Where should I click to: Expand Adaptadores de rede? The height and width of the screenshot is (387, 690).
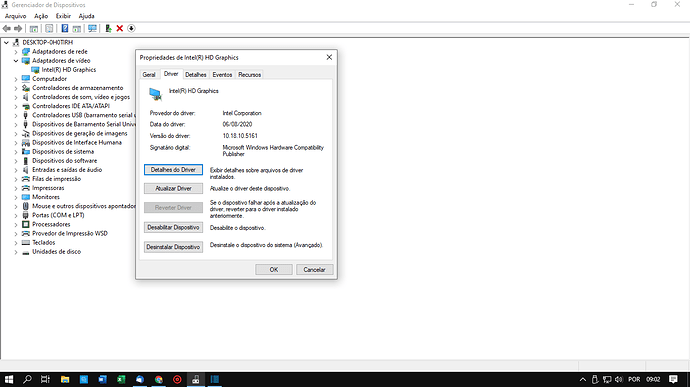(x=16, y=52)
